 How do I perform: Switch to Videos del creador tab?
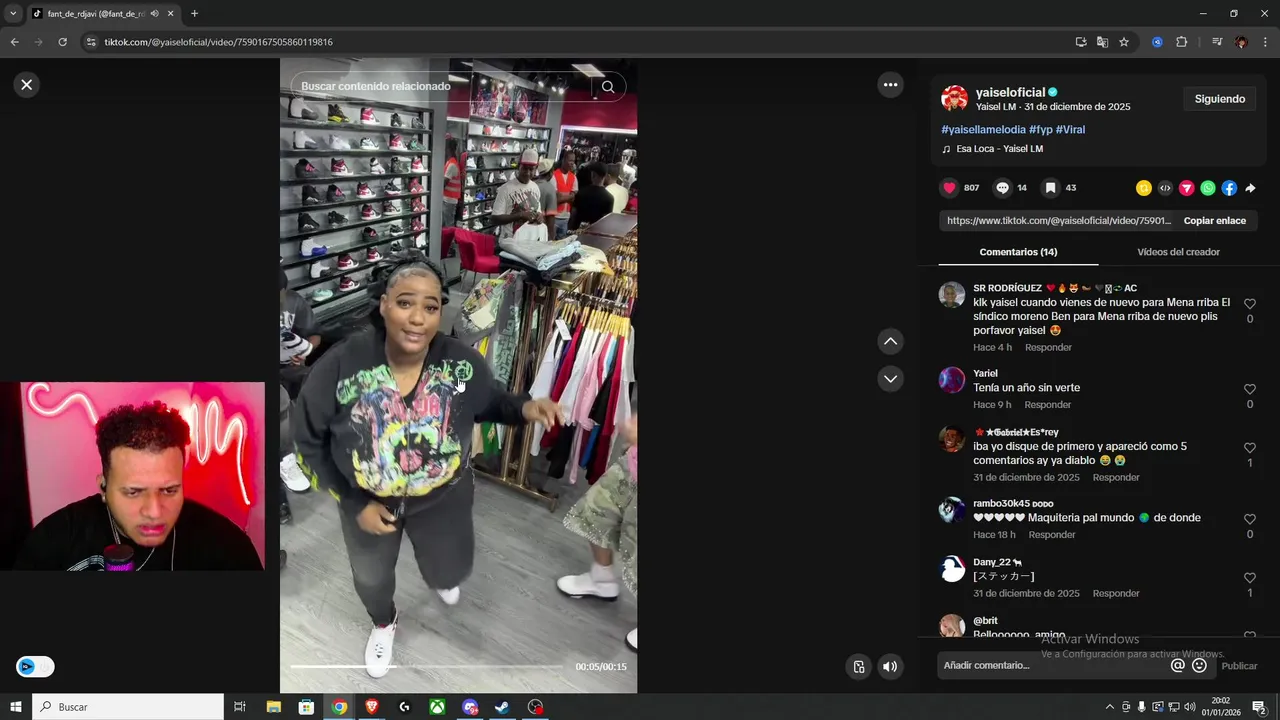(x=1178, y=252)
